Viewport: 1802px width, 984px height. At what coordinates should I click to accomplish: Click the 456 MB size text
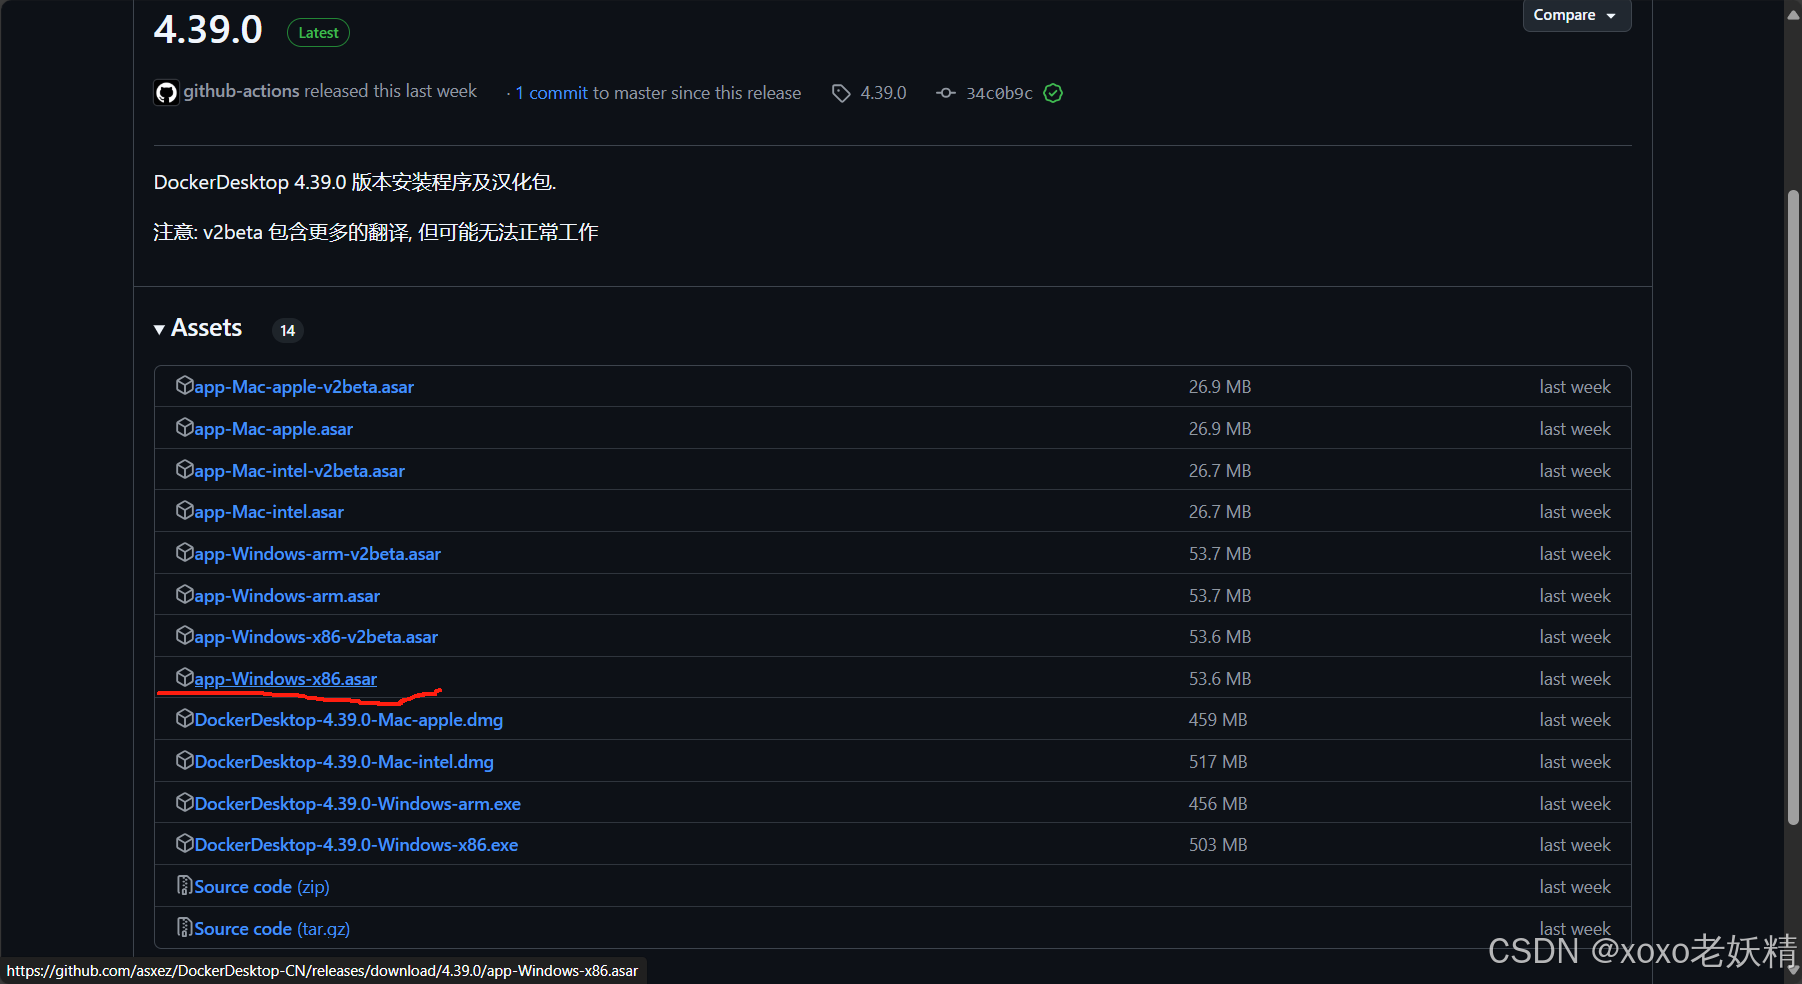click(x=1218, y=804)
